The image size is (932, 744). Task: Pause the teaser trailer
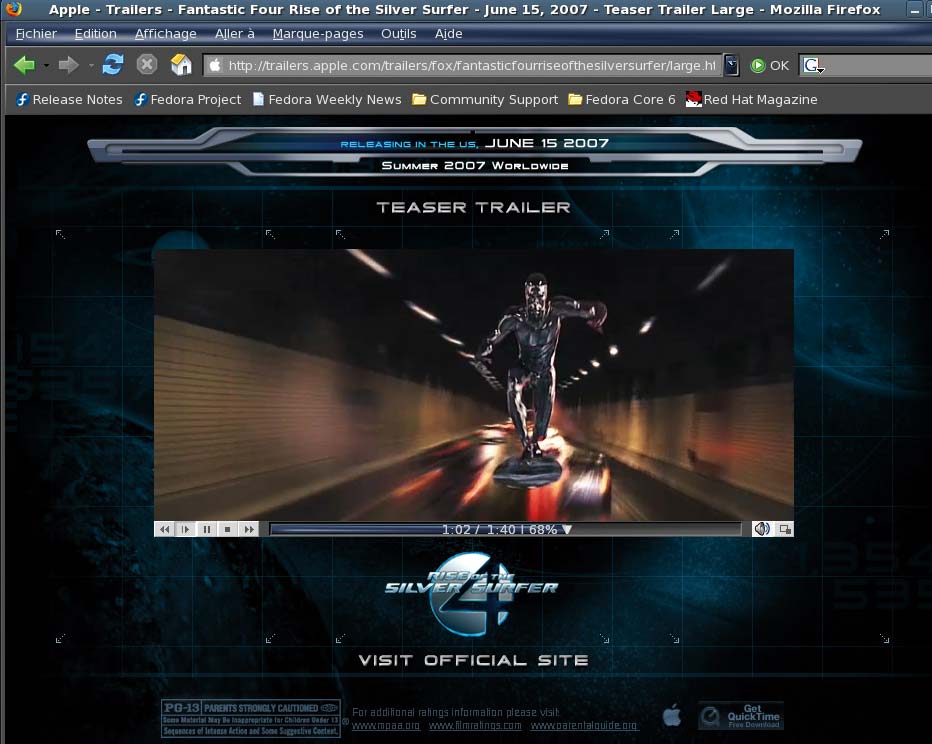(206, 529)
